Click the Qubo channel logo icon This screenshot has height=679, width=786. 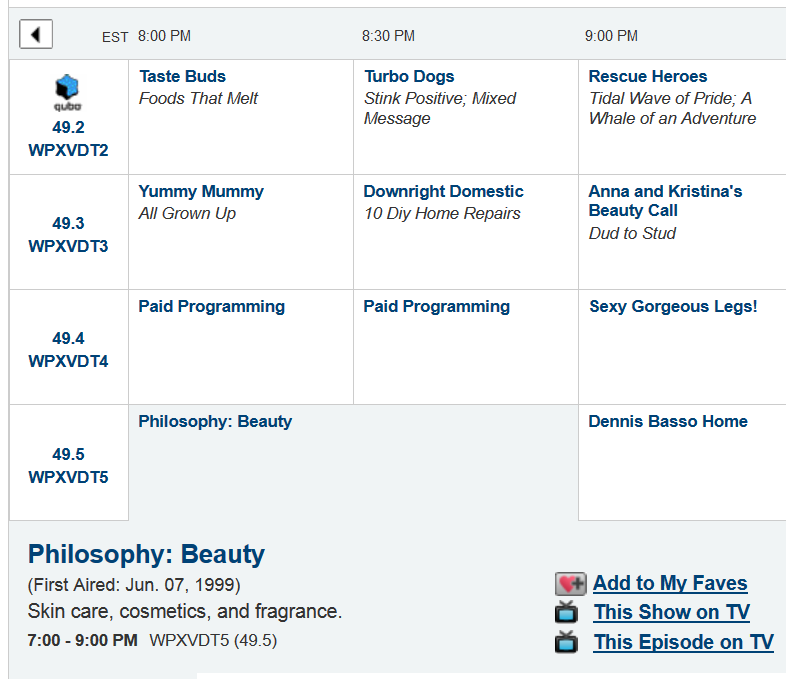[x=68, y=92]
